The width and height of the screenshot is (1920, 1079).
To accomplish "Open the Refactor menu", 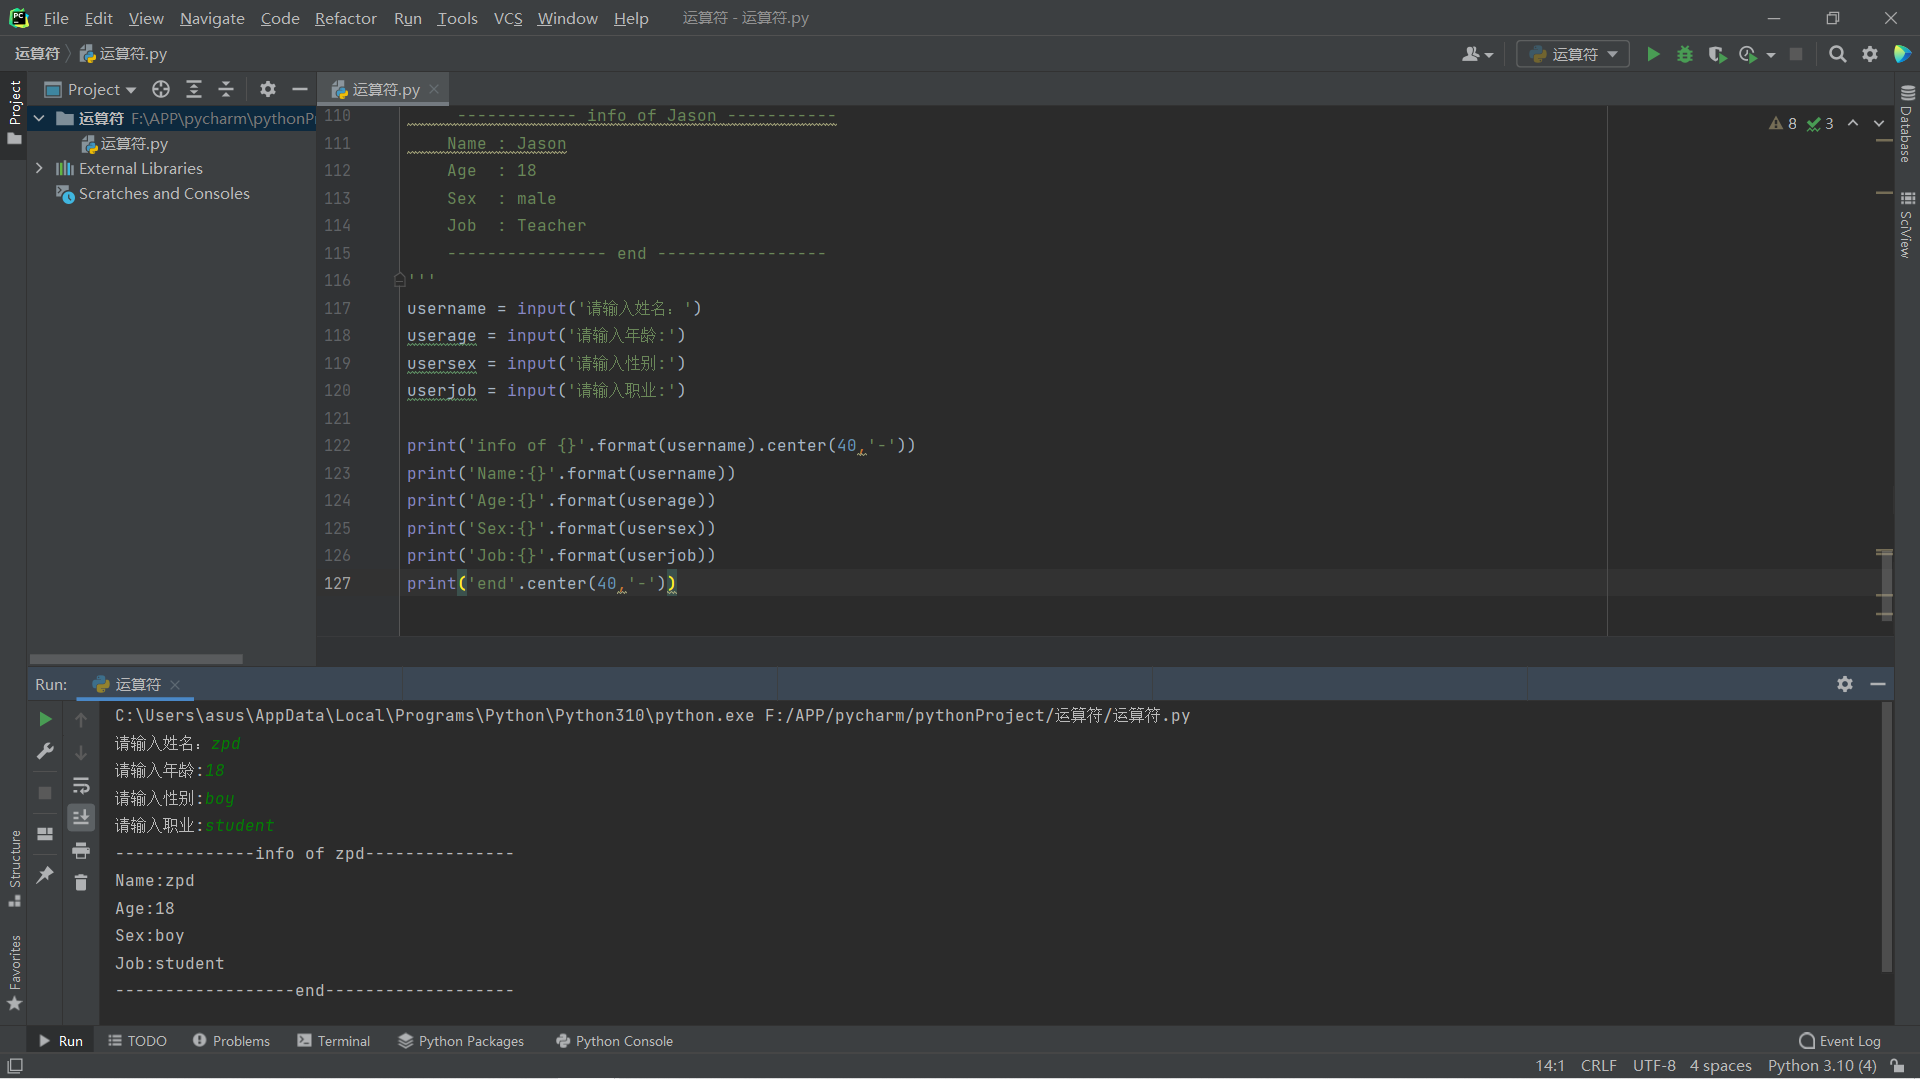I will click(345, 18).
